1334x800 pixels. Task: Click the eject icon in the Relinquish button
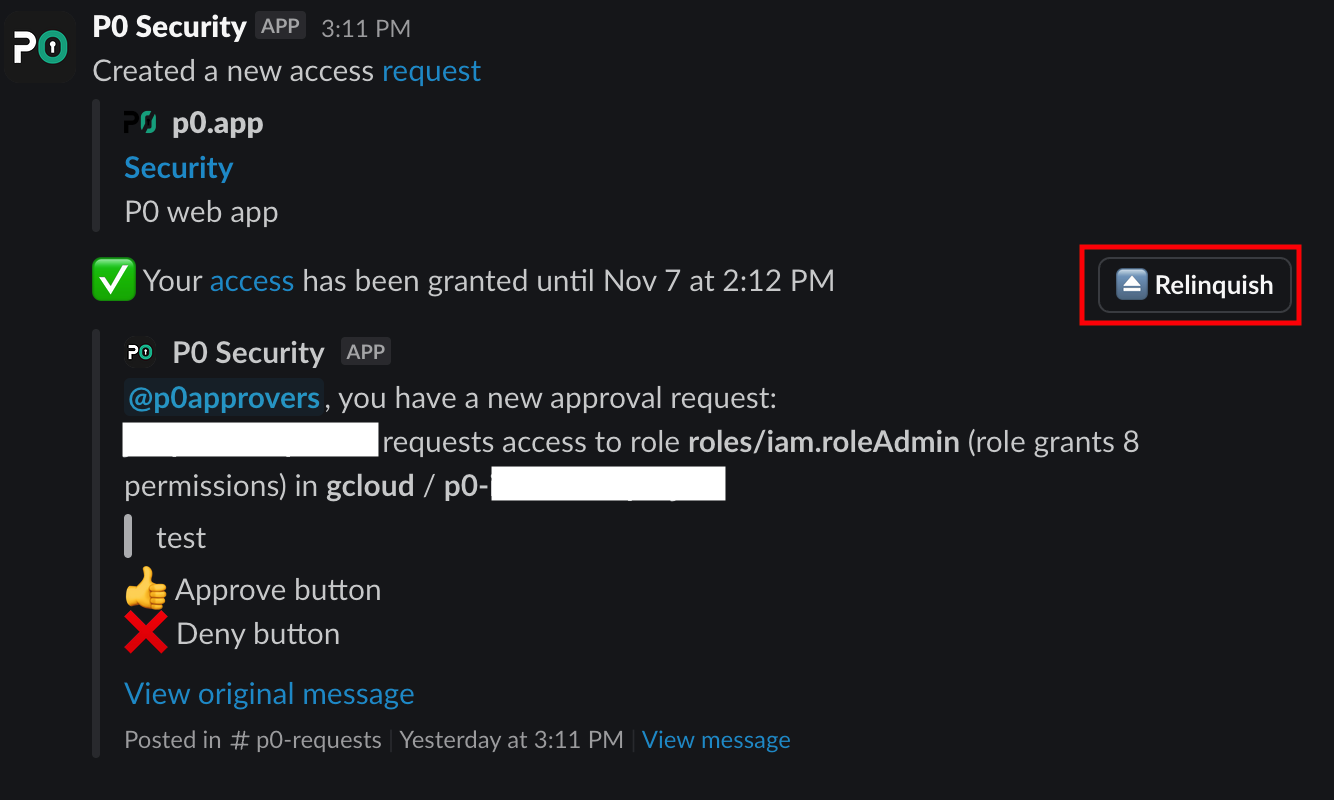coord(1131,285)
